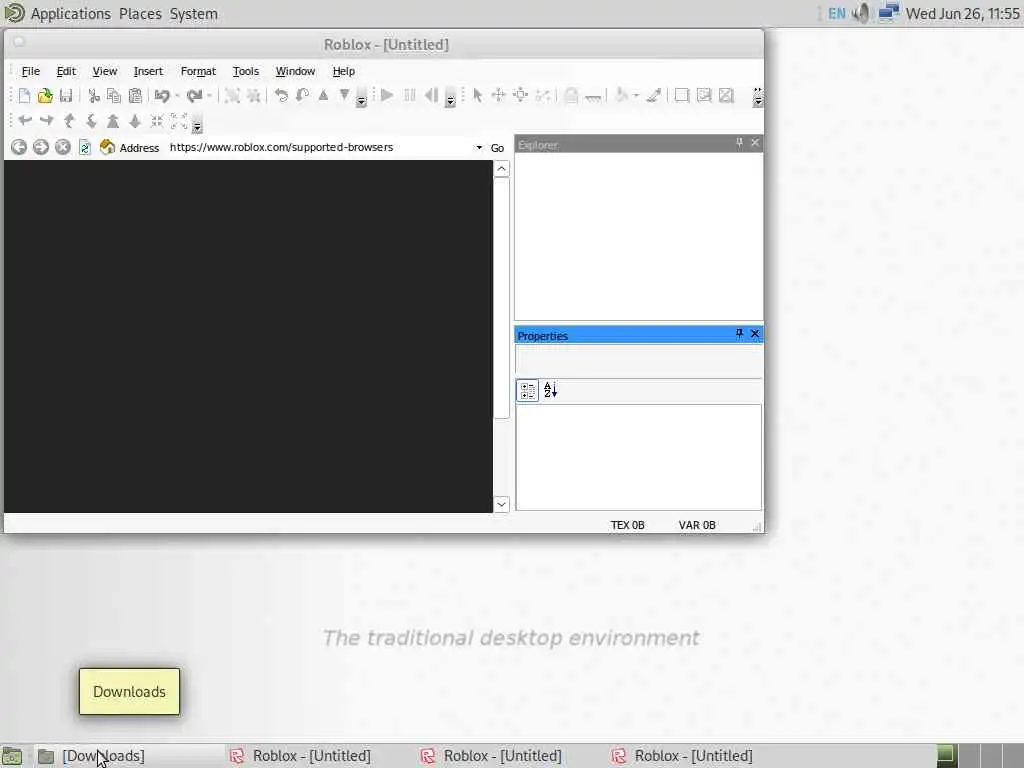The image size is (1024, 768).
Task: Paste from clipboard toolbar icon
Action: [x=135, y=96]
